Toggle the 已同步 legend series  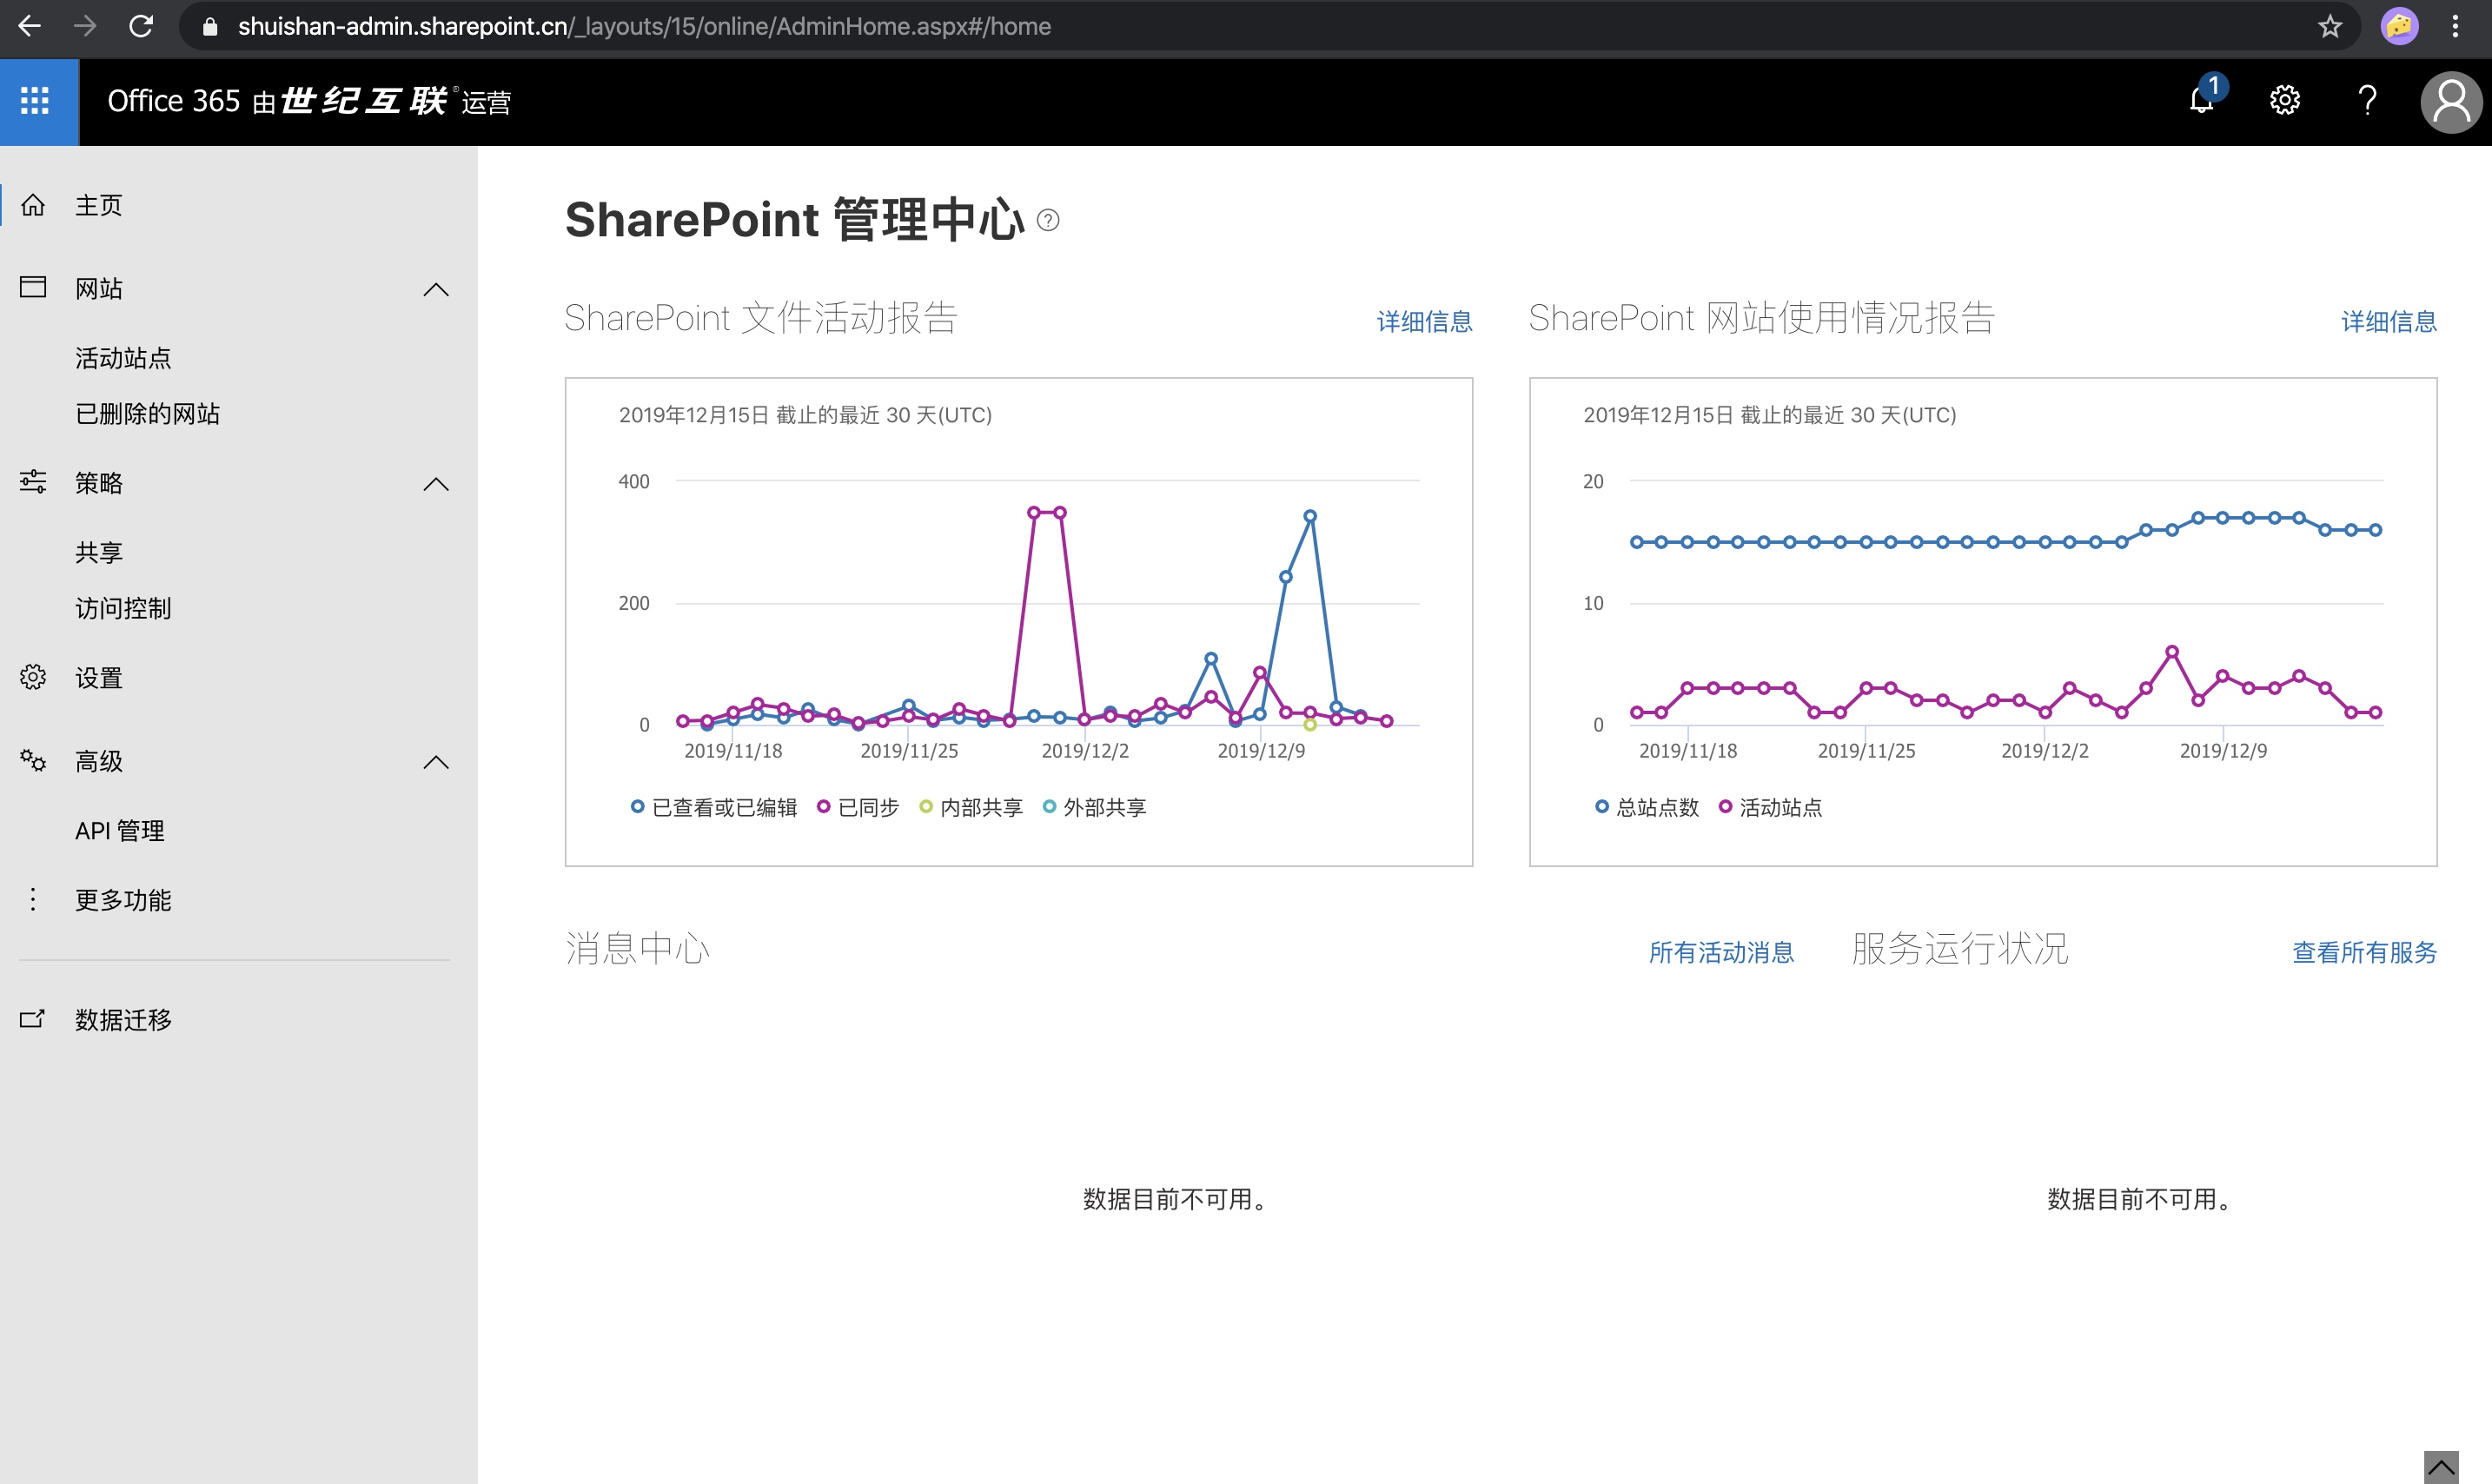(x=858, y=807)
